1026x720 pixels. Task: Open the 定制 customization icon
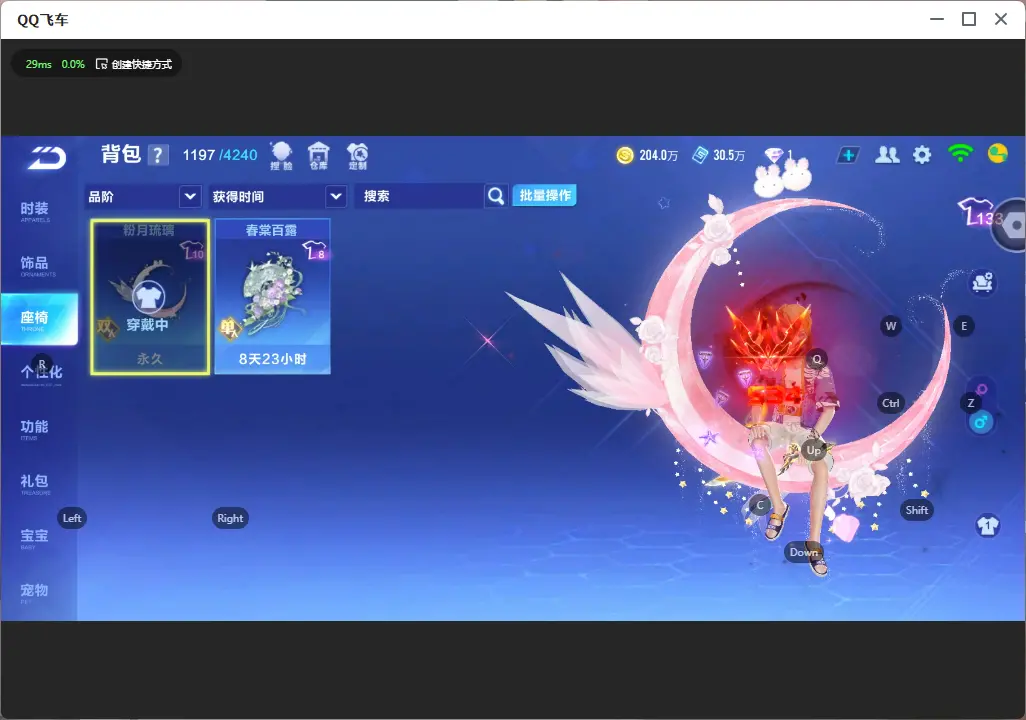[x=357, y=156]
